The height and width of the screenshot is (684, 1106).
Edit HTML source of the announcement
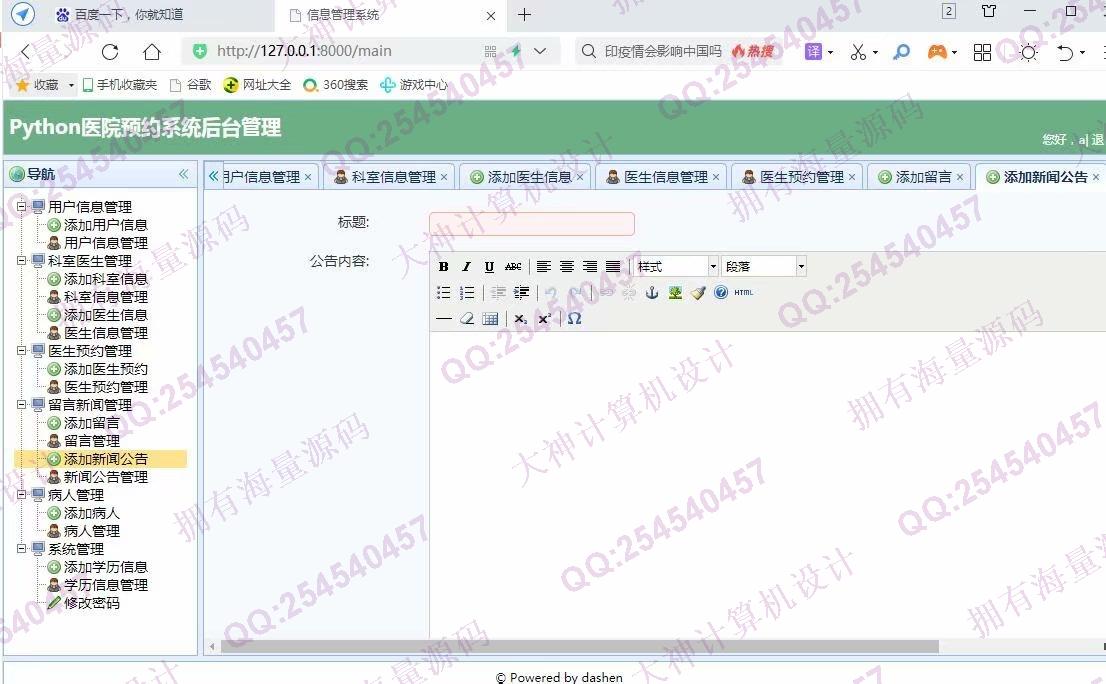coord(743,293)
